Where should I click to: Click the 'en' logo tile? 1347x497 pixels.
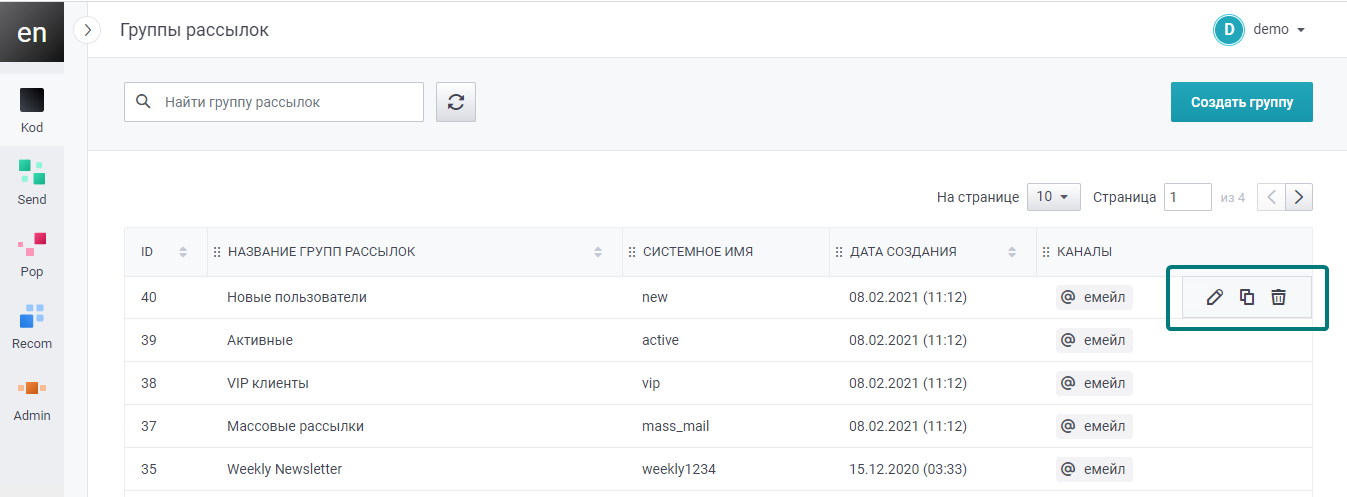32,32
